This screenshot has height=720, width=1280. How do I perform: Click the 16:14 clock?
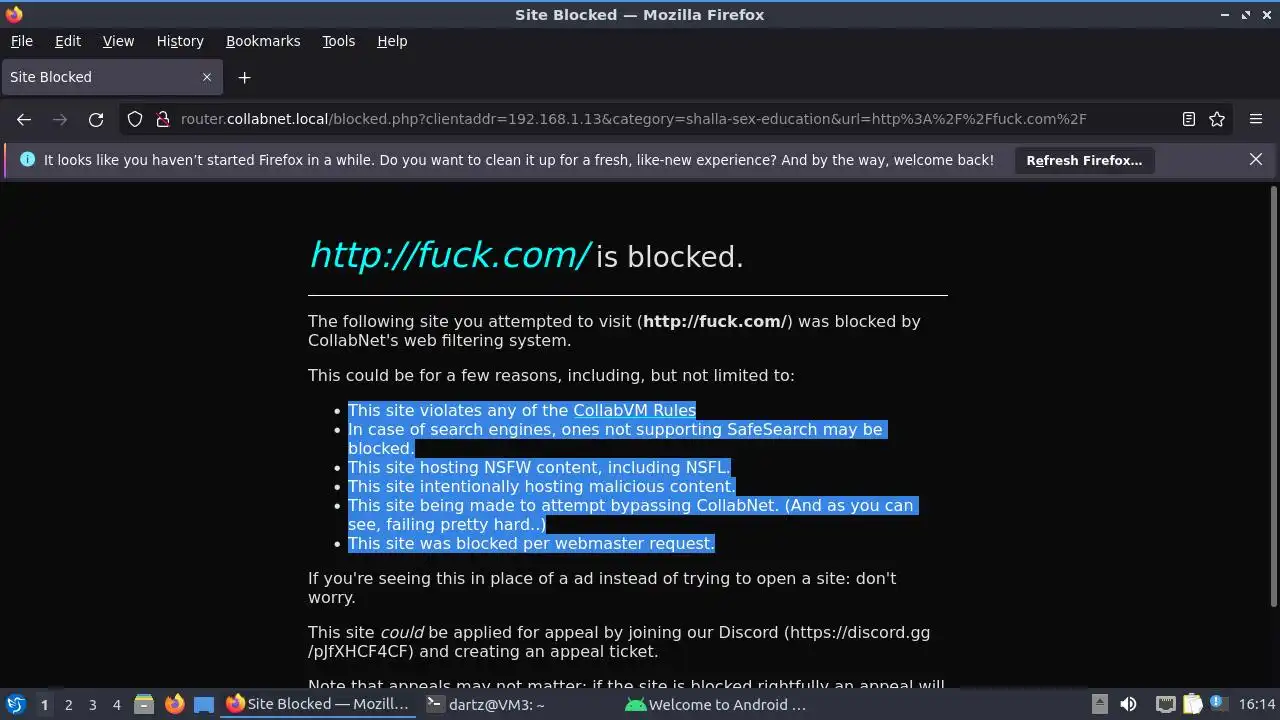(x=1257, y=704)
